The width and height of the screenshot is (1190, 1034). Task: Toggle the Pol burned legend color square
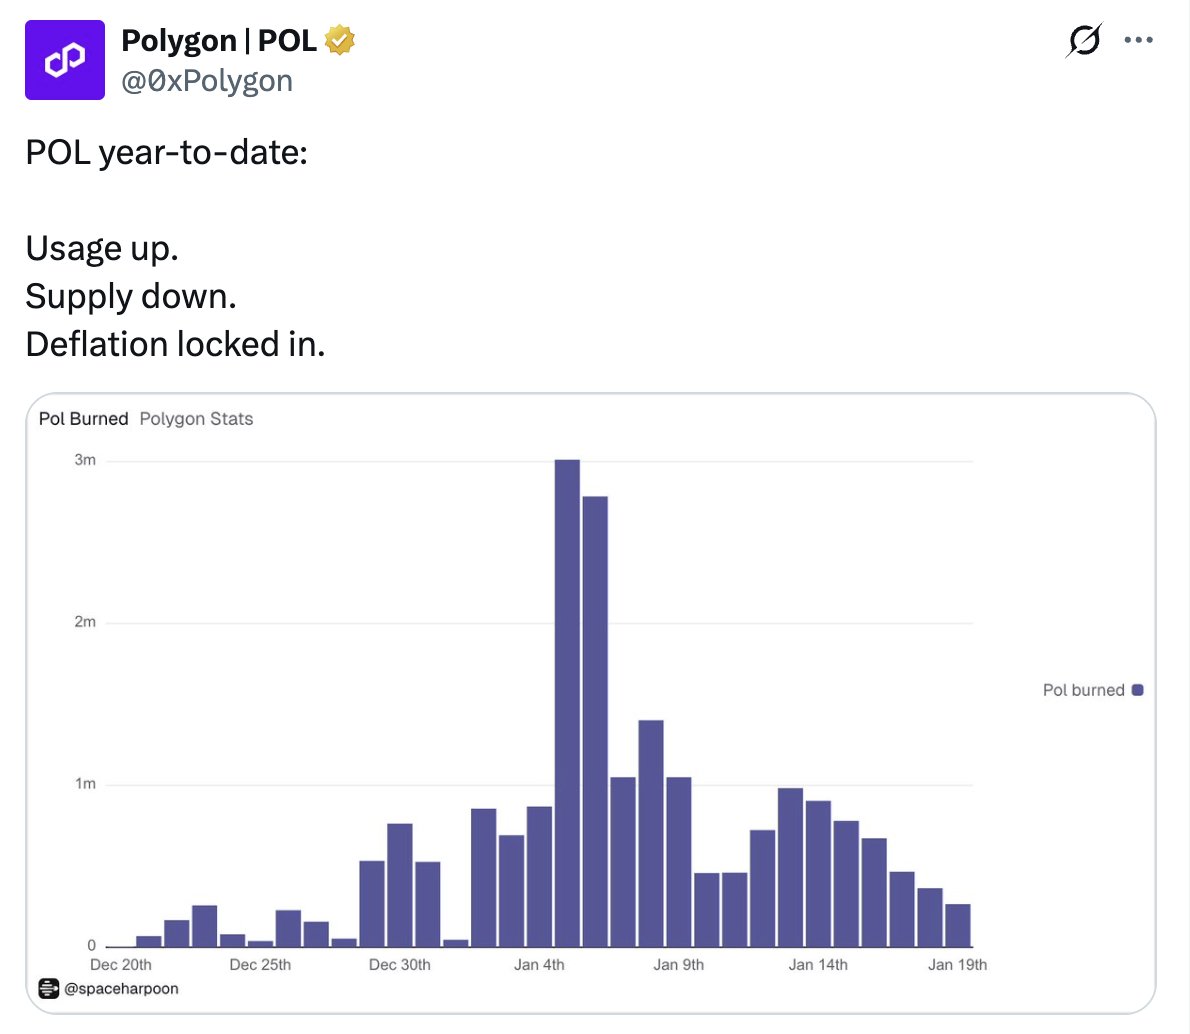pyautogui.click(x=1137, y=690)
